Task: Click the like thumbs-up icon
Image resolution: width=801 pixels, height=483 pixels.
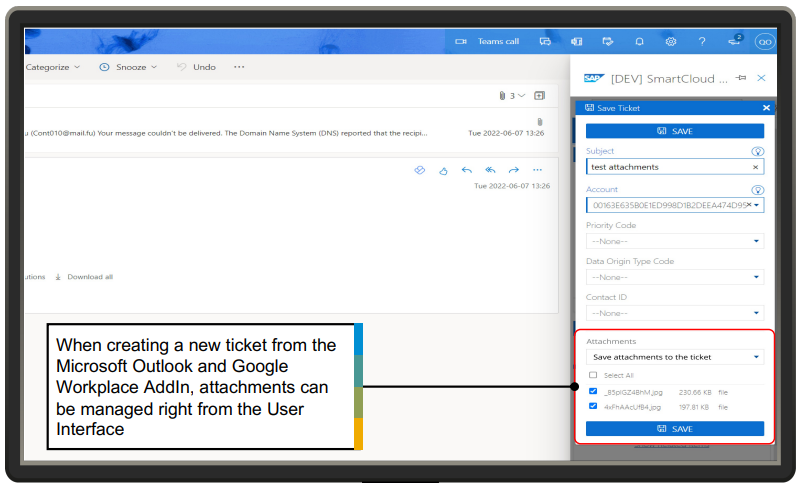Action: [x=443, y=171]
